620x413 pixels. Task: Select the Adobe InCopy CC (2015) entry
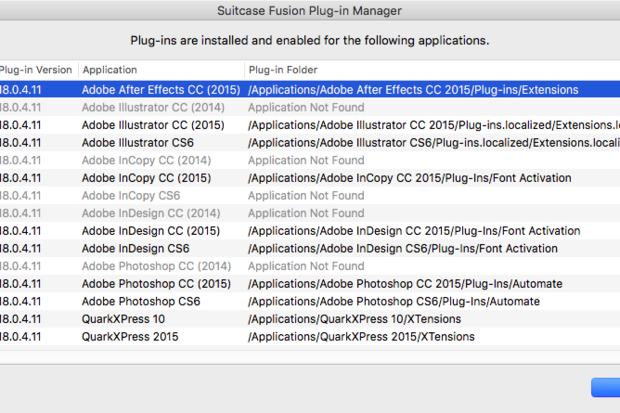click(146, 178)
